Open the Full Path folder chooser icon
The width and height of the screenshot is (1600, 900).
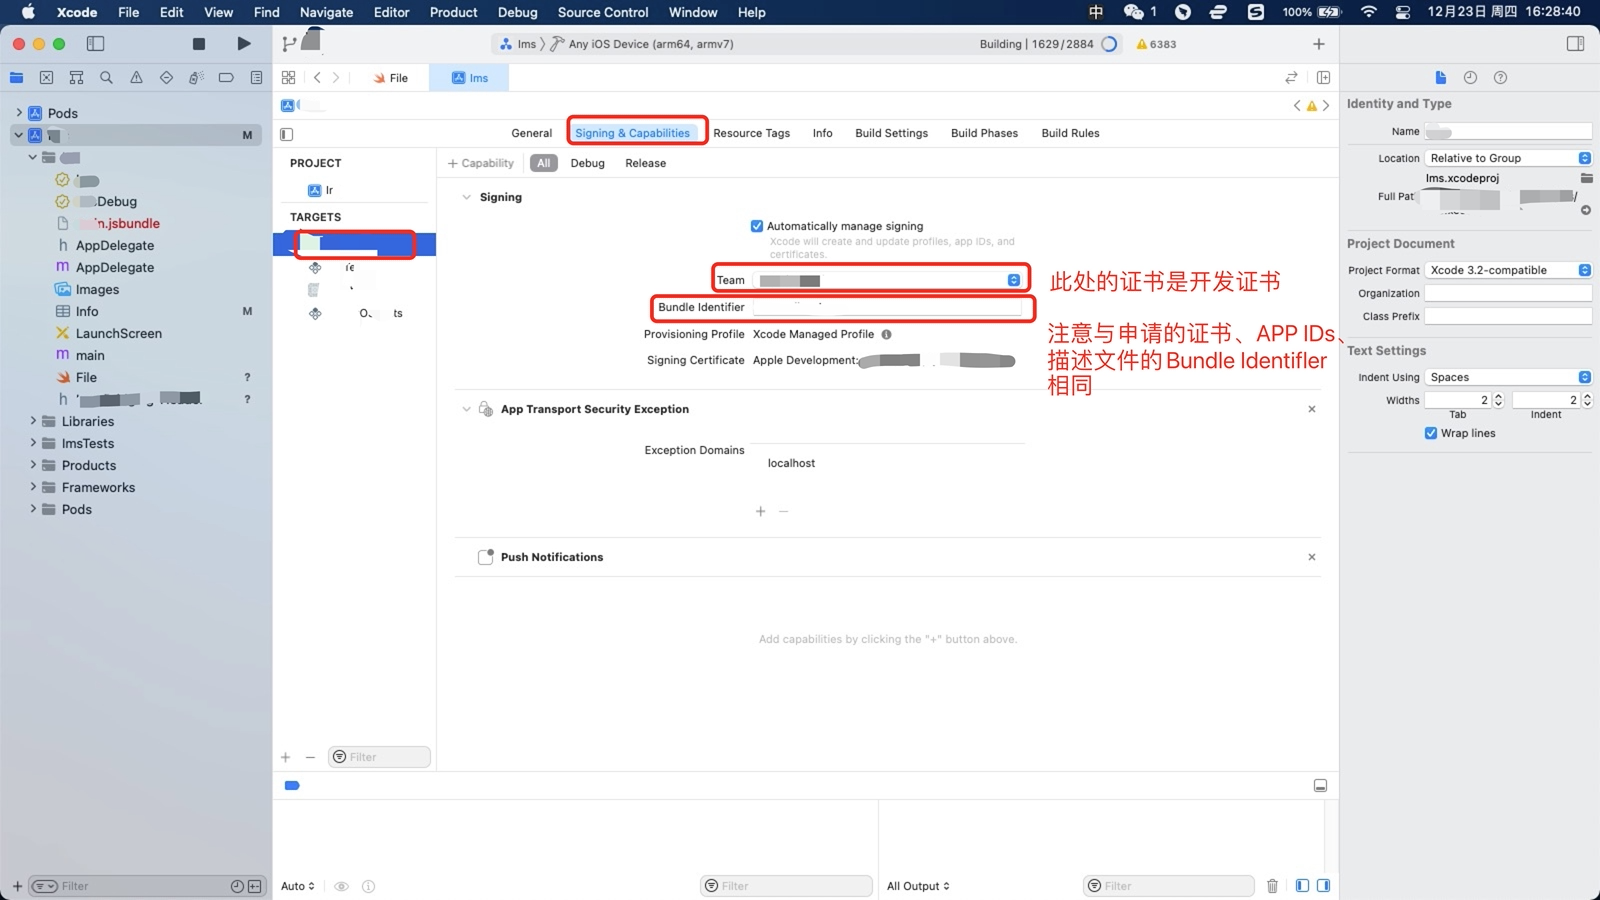point(1586,178)
